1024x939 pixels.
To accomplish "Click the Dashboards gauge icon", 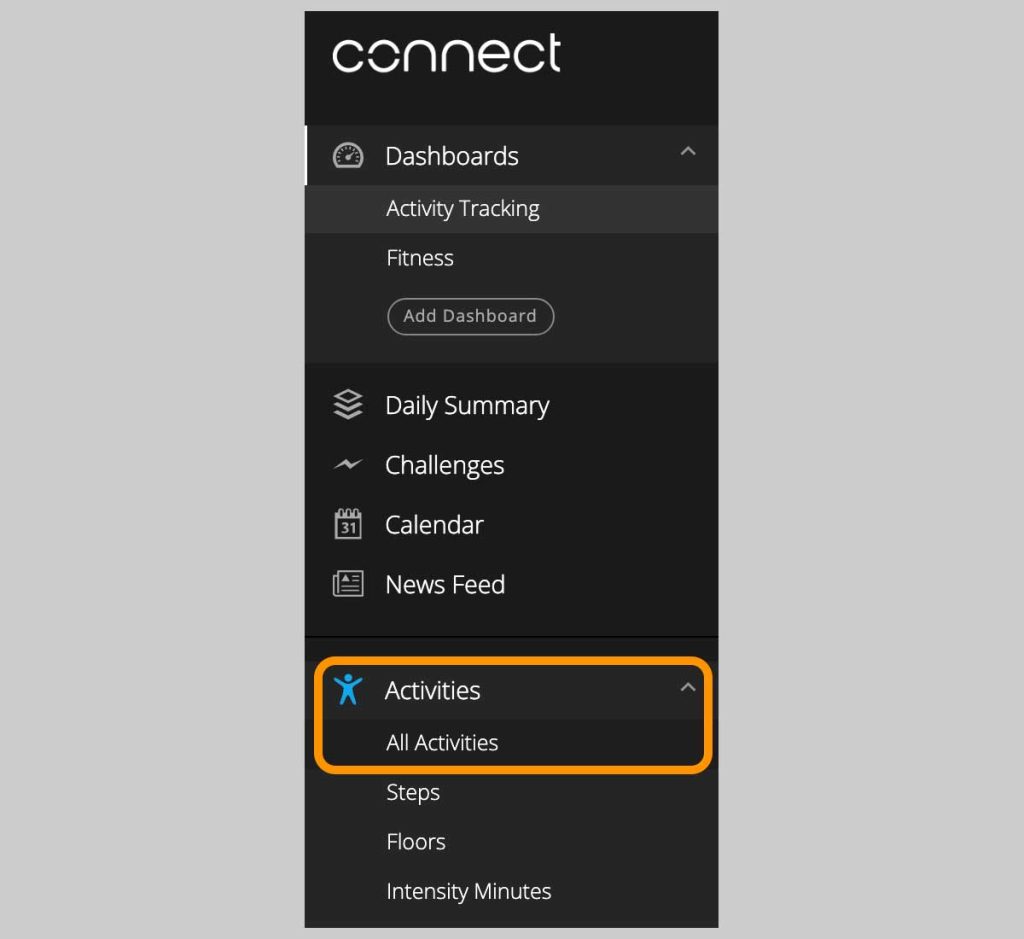I will pyautogui.click(x=348, y=156).
